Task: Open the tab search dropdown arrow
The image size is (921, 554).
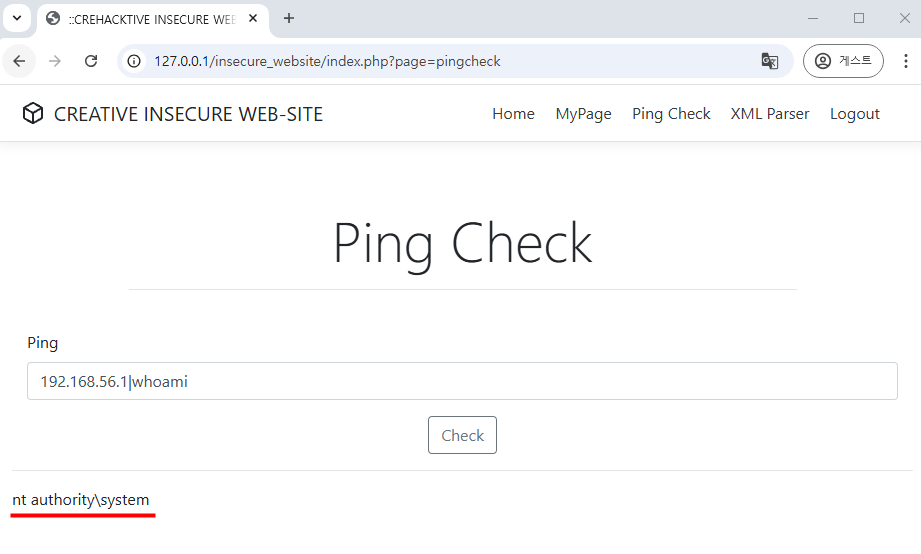Action: point(17,18)
